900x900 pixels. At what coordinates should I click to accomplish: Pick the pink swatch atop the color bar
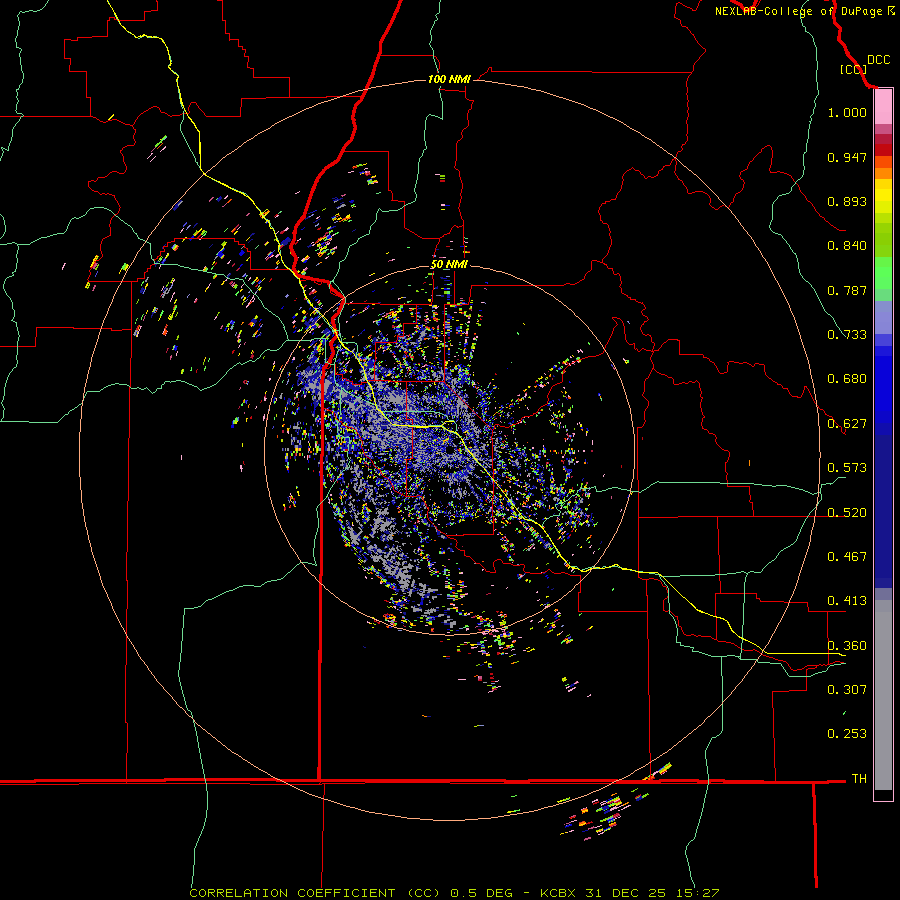tap(883, 107)
